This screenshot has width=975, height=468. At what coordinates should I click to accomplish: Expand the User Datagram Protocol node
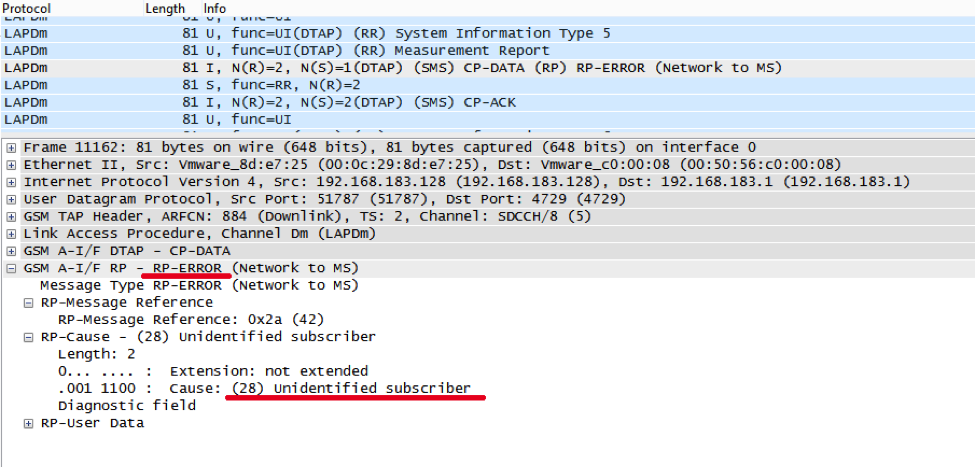11,199
